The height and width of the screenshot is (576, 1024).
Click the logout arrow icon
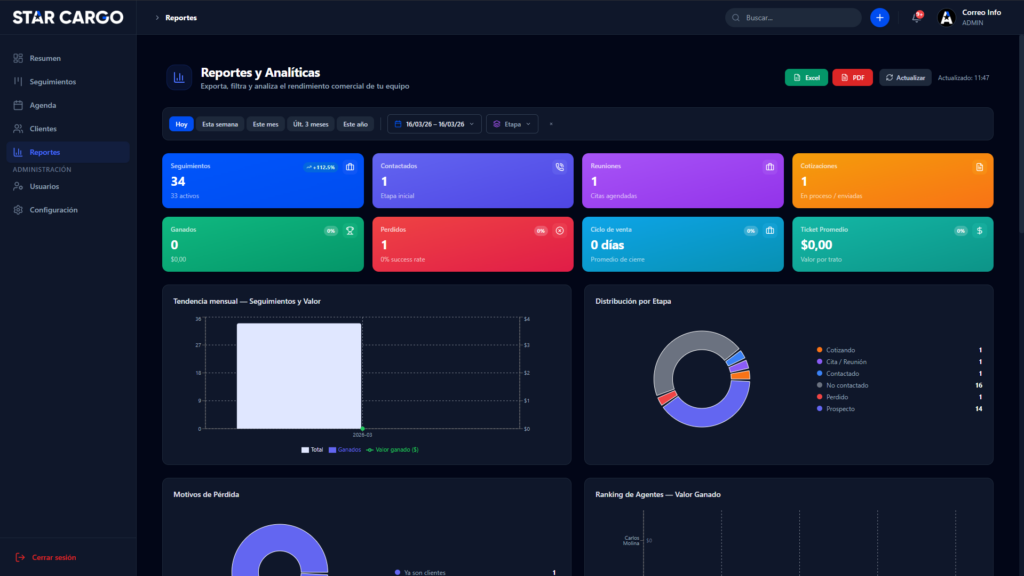pos(20,557)
